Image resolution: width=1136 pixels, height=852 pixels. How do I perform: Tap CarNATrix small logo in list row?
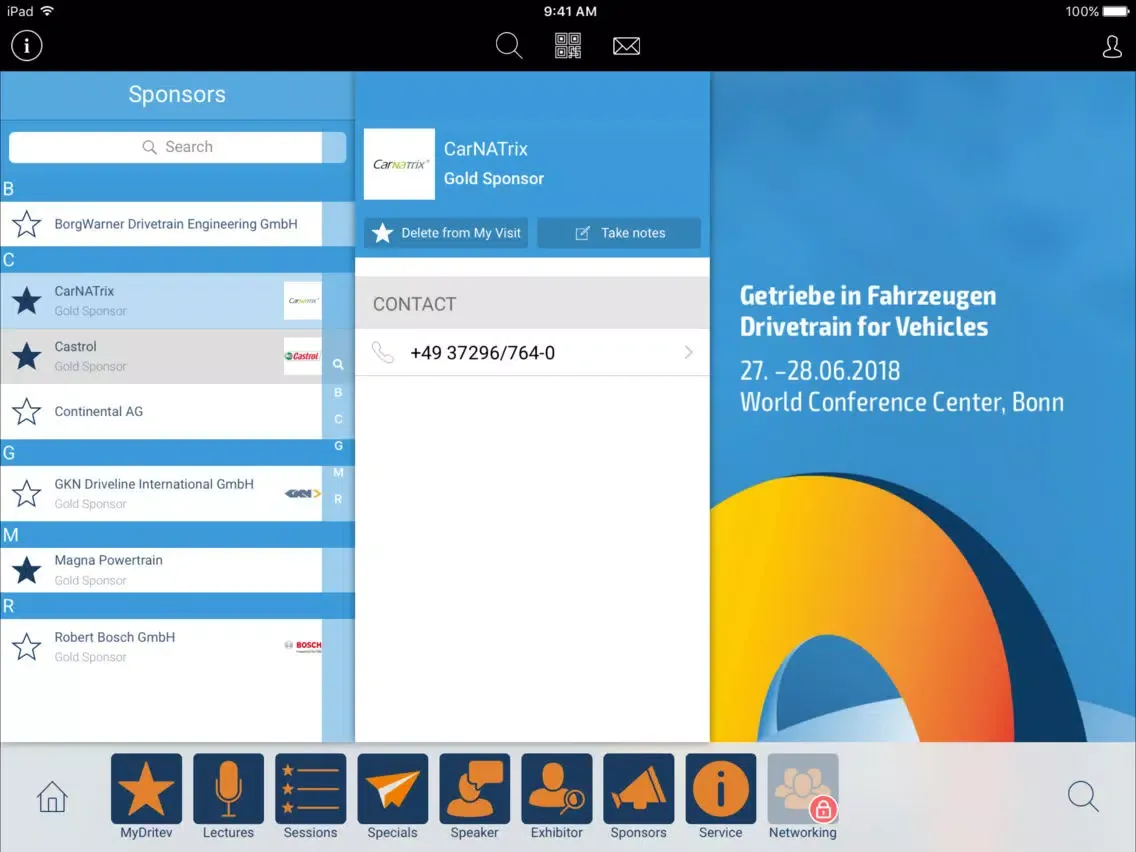[x=303, y=301]
